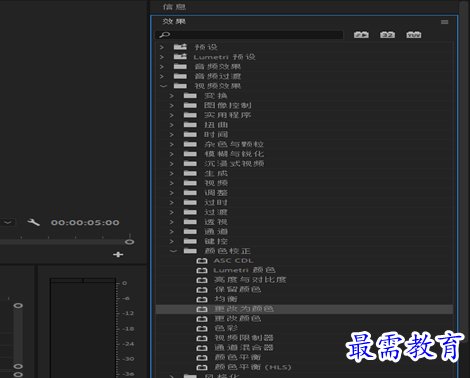The width and height of the screenshot is (470, 378).
Task: Select the 效果 panel tab
Action: click(x=174, y=22)
